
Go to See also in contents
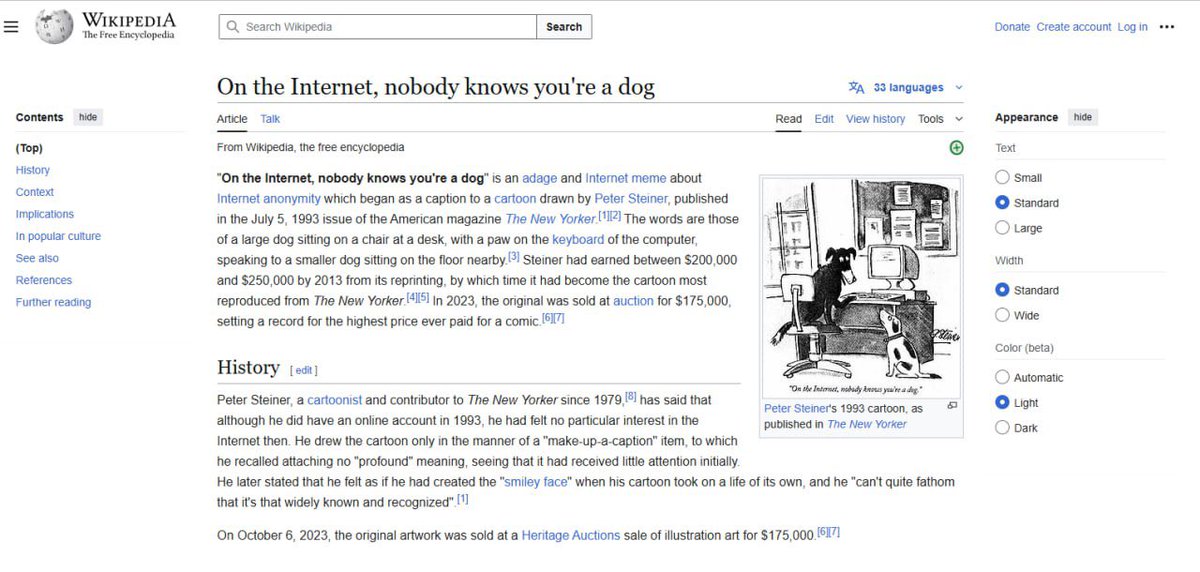(x=37, y=258)
